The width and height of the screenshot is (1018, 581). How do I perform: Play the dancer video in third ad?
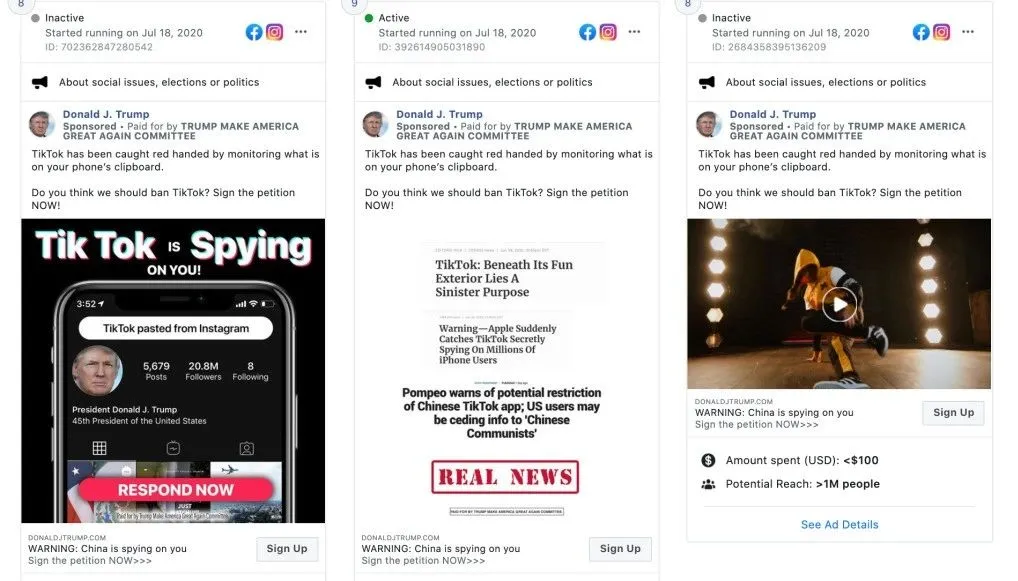pos(839,304)
